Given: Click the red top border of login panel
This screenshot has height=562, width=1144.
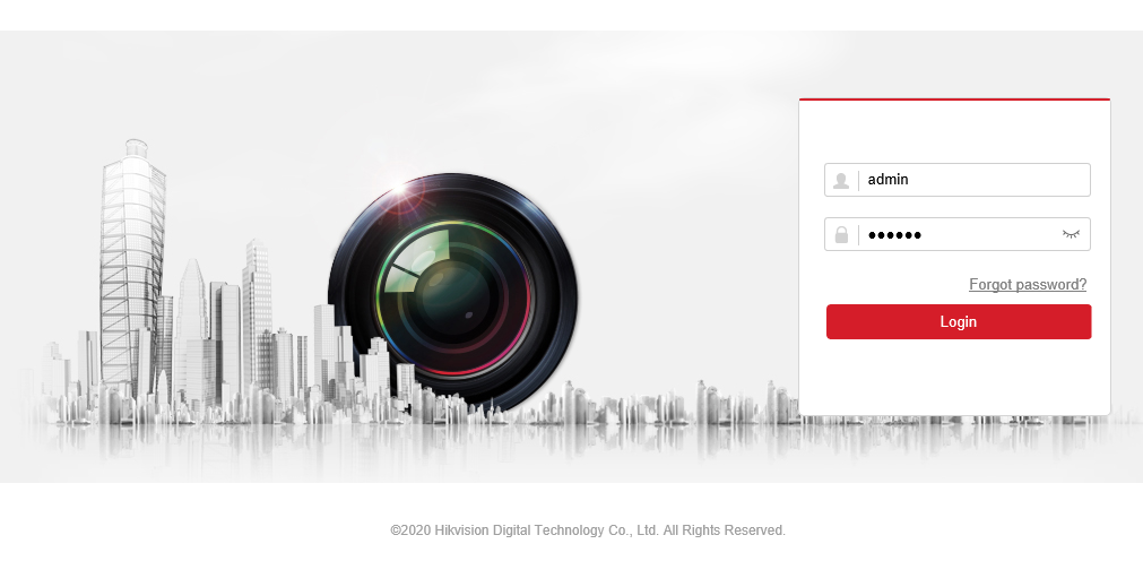Looking at the screenshot, I should click(954, 99).
